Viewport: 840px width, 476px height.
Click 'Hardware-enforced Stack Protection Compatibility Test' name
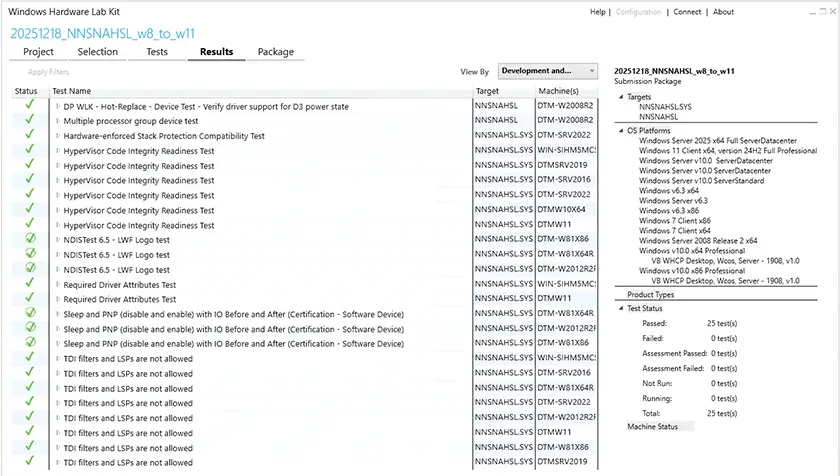164,136
